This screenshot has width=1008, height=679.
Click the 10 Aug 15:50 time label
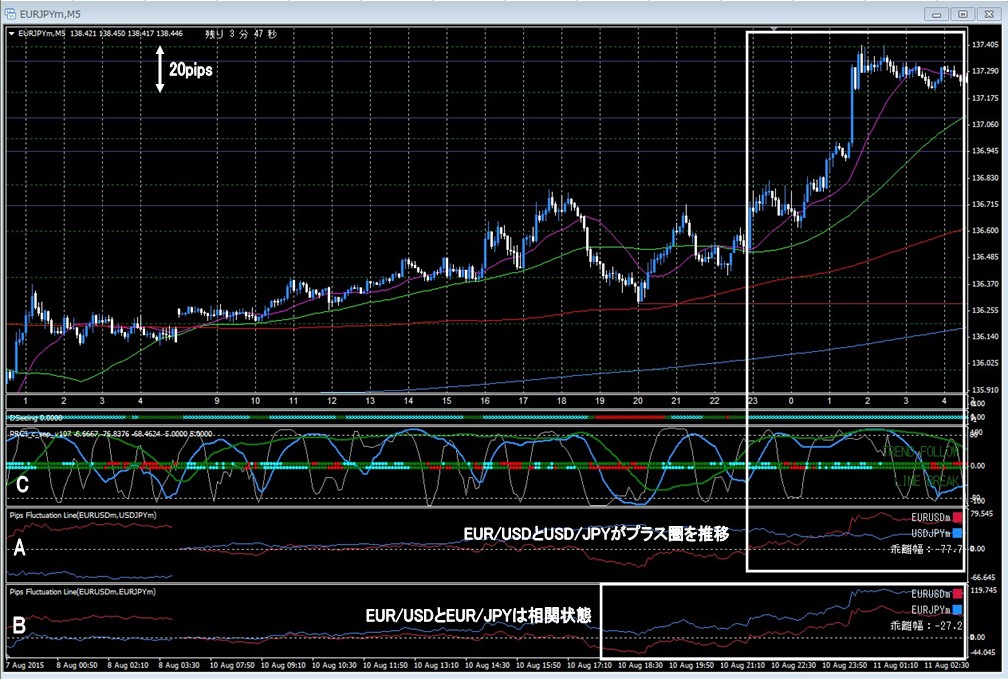[x=538, y=665]
